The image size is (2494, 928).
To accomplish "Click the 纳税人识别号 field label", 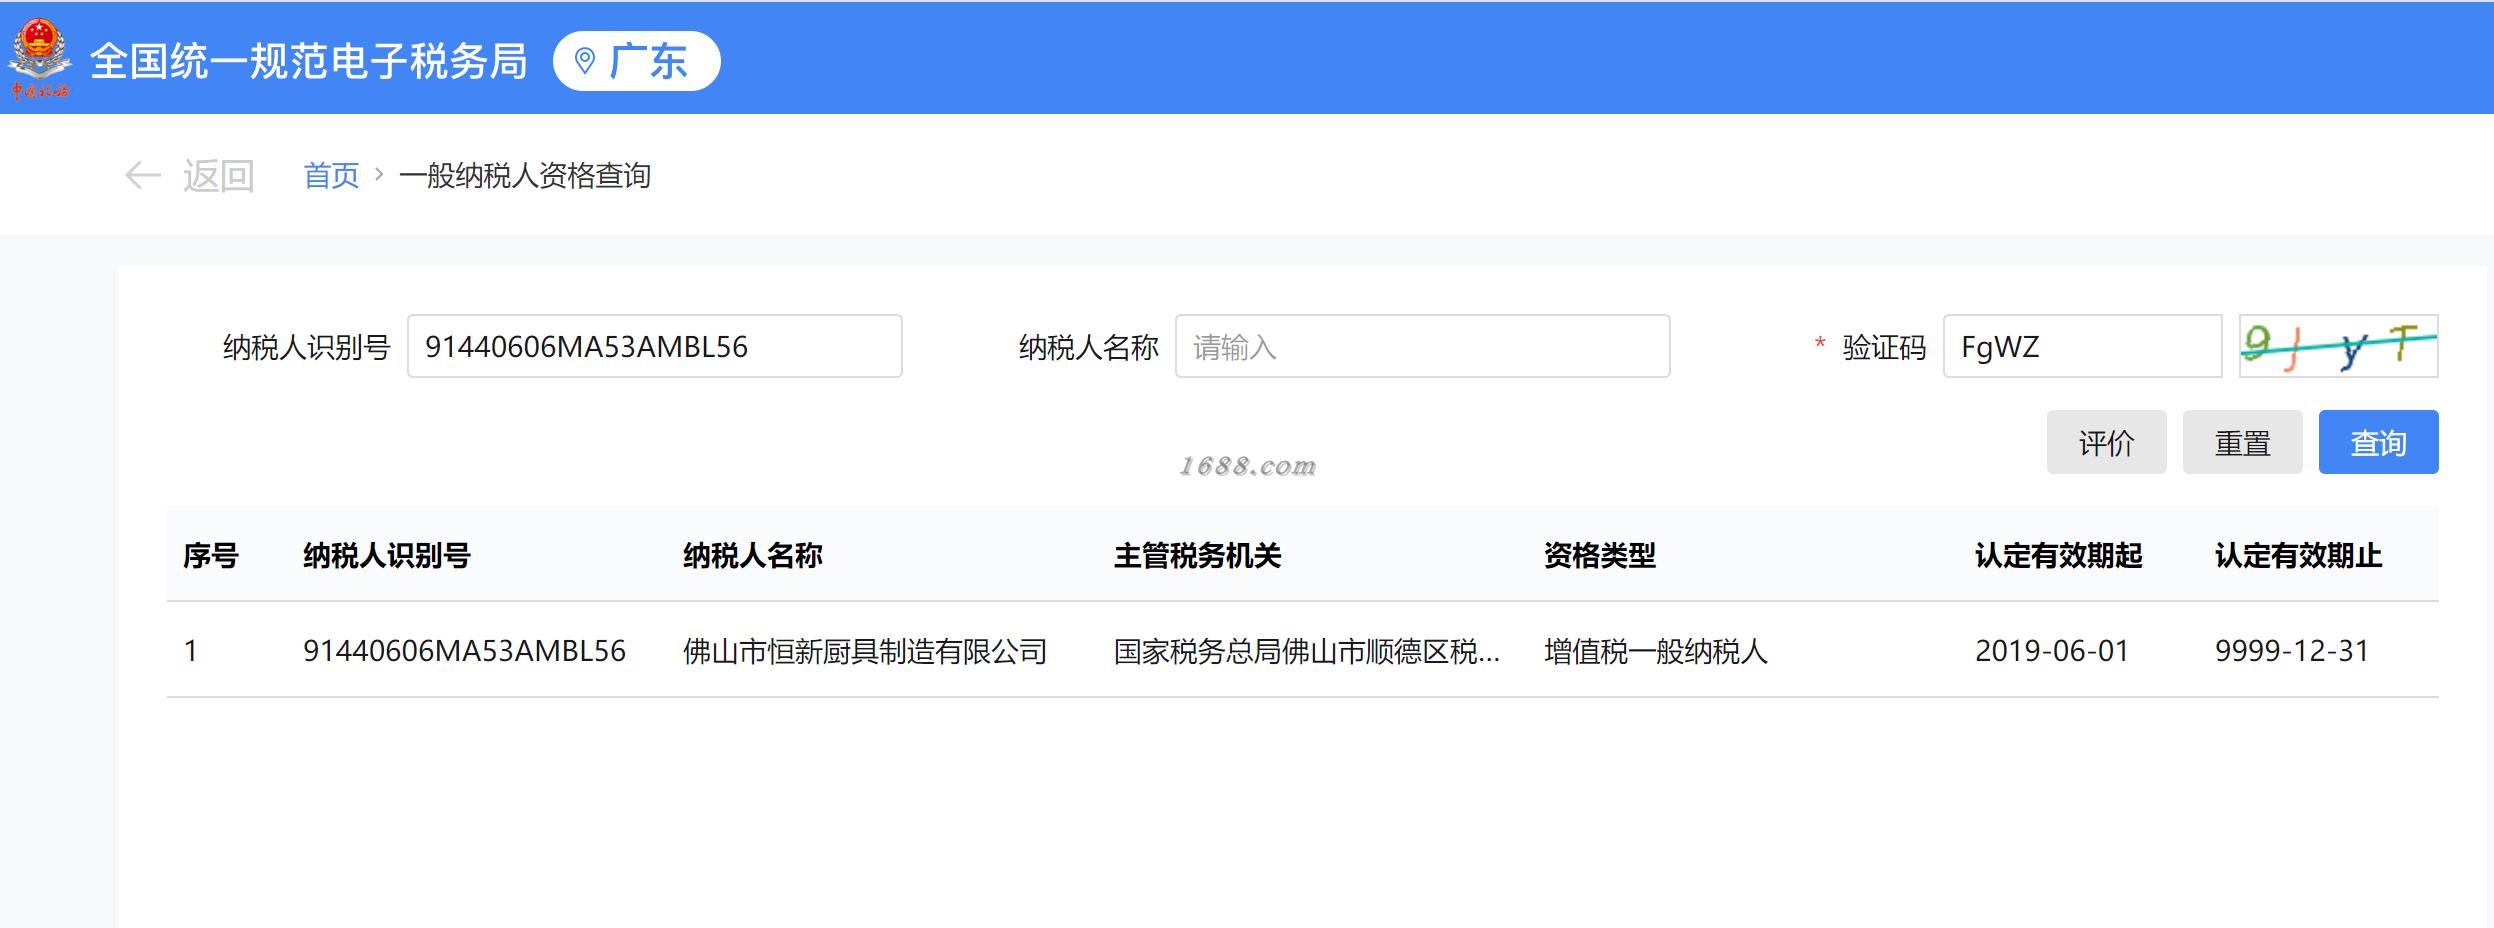I will pos(306,347).
